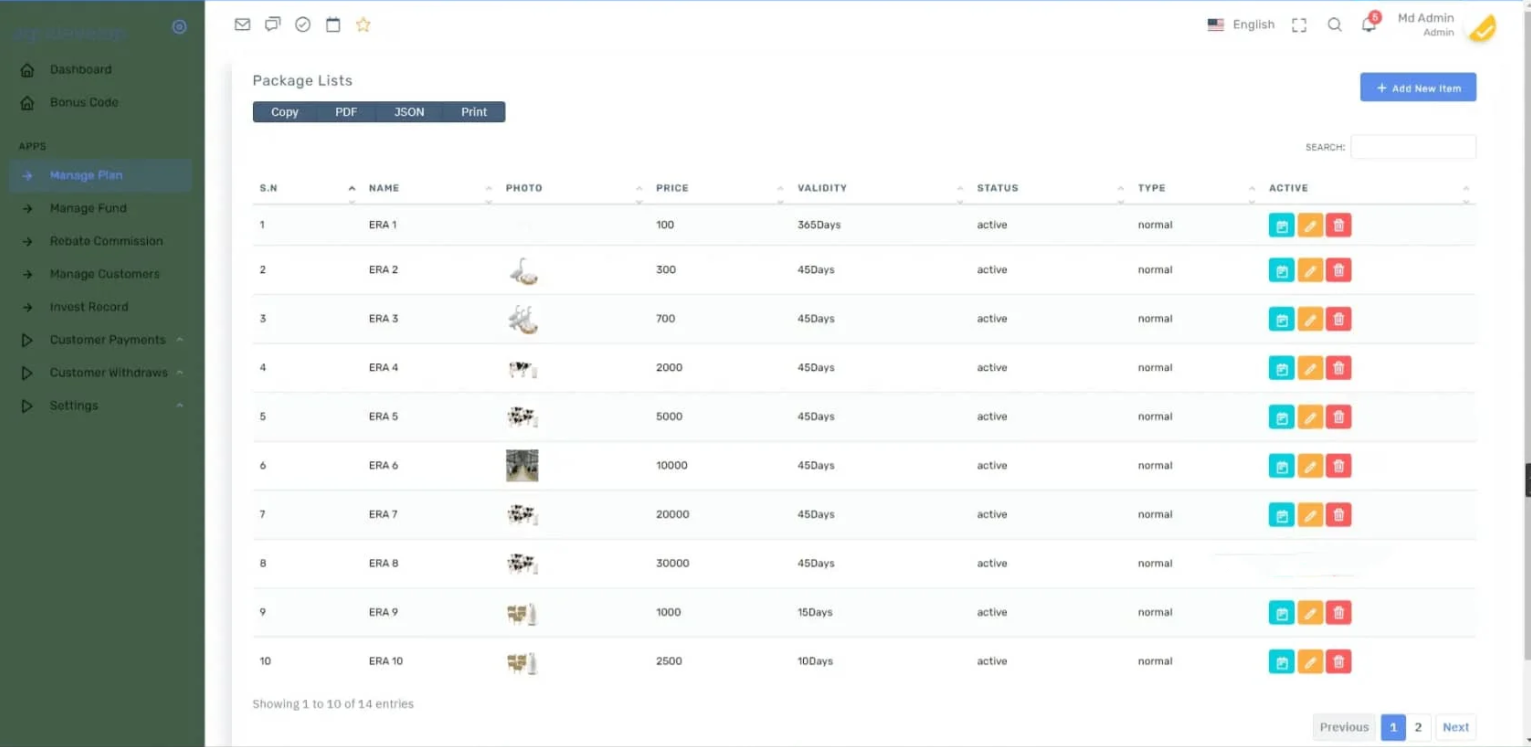The image size is (1531, 747).
Task: Click the mail envelope icon in top bar
Action: click(x=242, y=25)
